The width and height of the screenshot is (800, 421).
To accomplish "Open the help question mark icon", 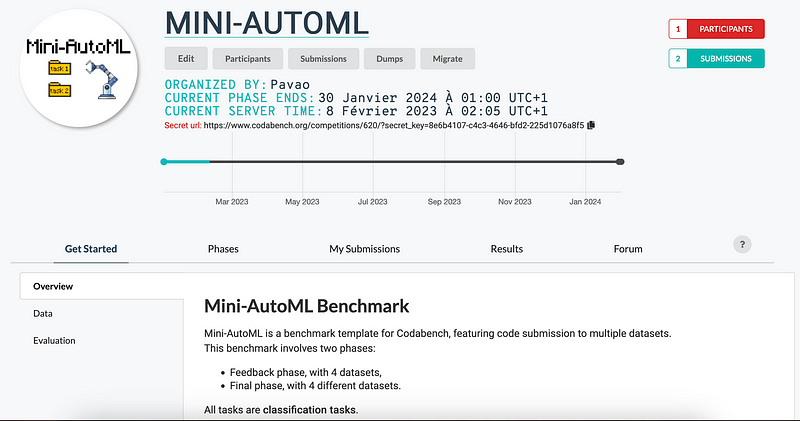I will pos(742,244).
